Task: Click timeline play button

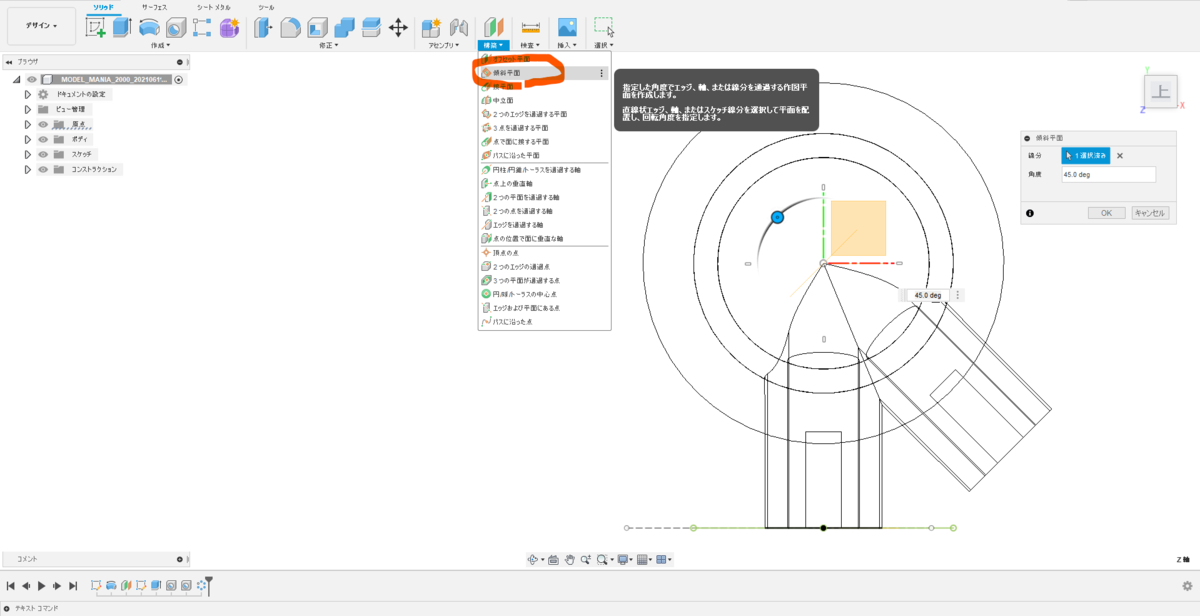Action: (x=42, y=586)
